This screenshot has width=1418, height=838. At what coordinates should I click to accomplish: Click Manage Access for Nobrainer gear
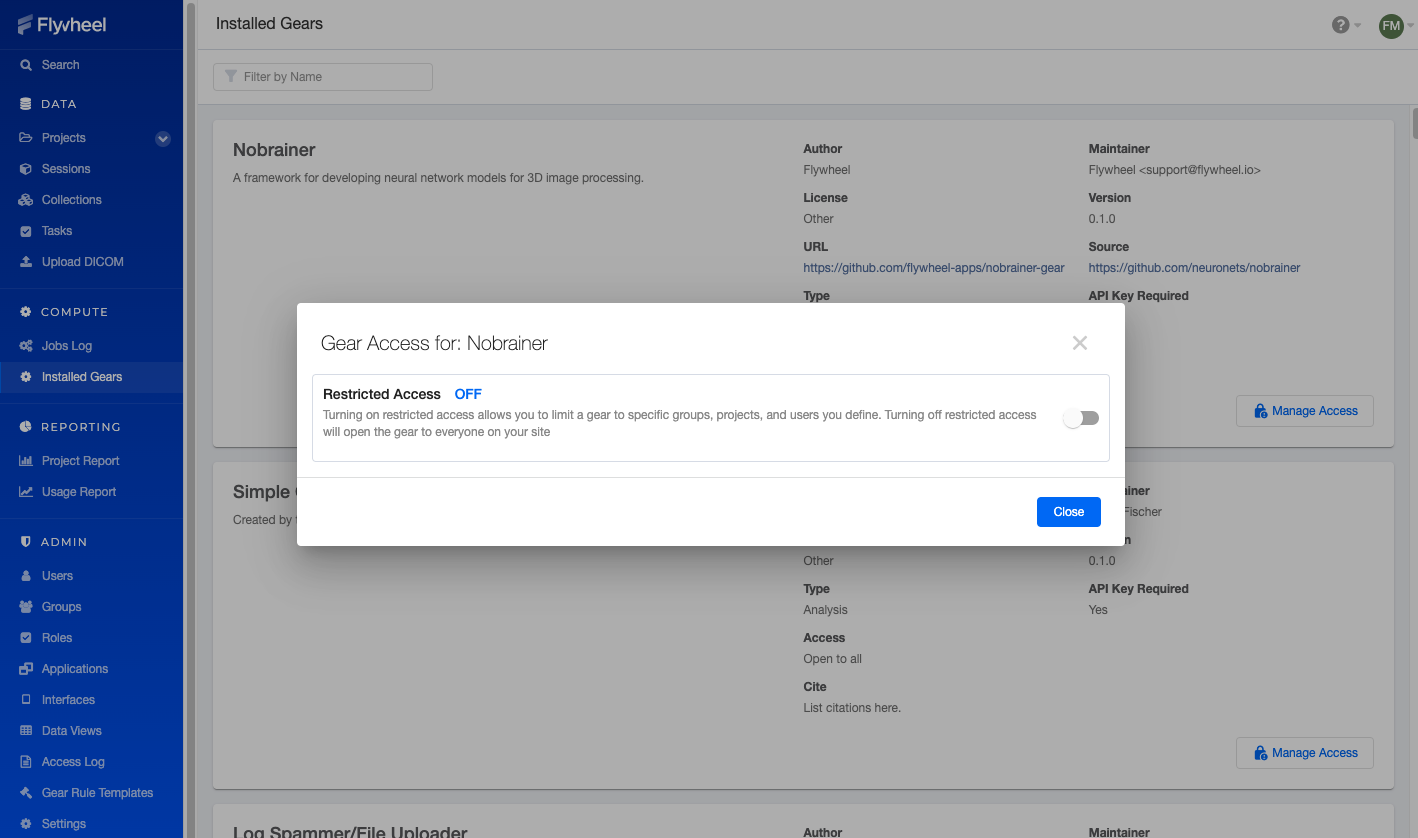(1305, 411)
